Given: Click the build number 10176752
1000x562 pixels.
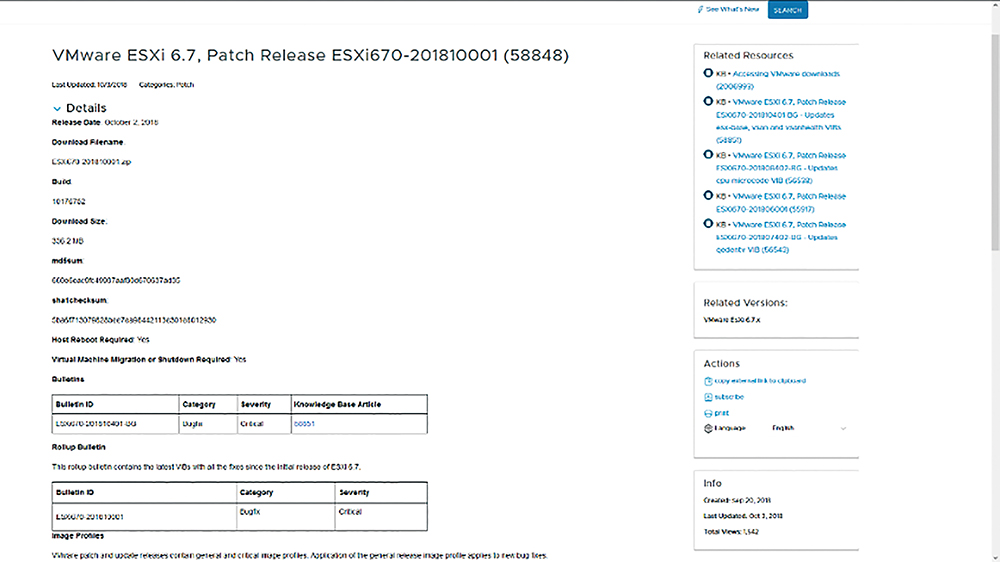Looking at the screenshot, I should pyautogui.click(x=68, y=202).
